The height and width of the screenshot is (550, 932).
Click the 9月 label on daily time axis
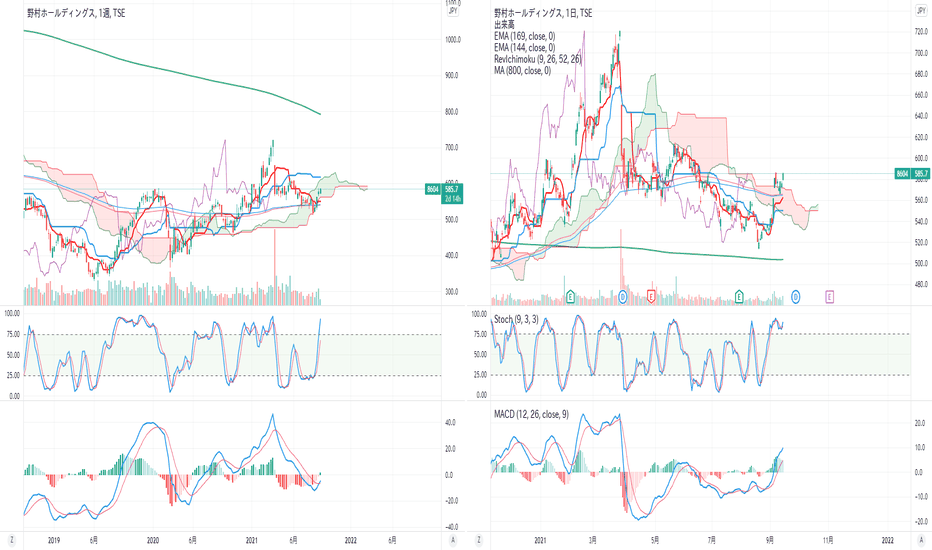tap(770, 540)
